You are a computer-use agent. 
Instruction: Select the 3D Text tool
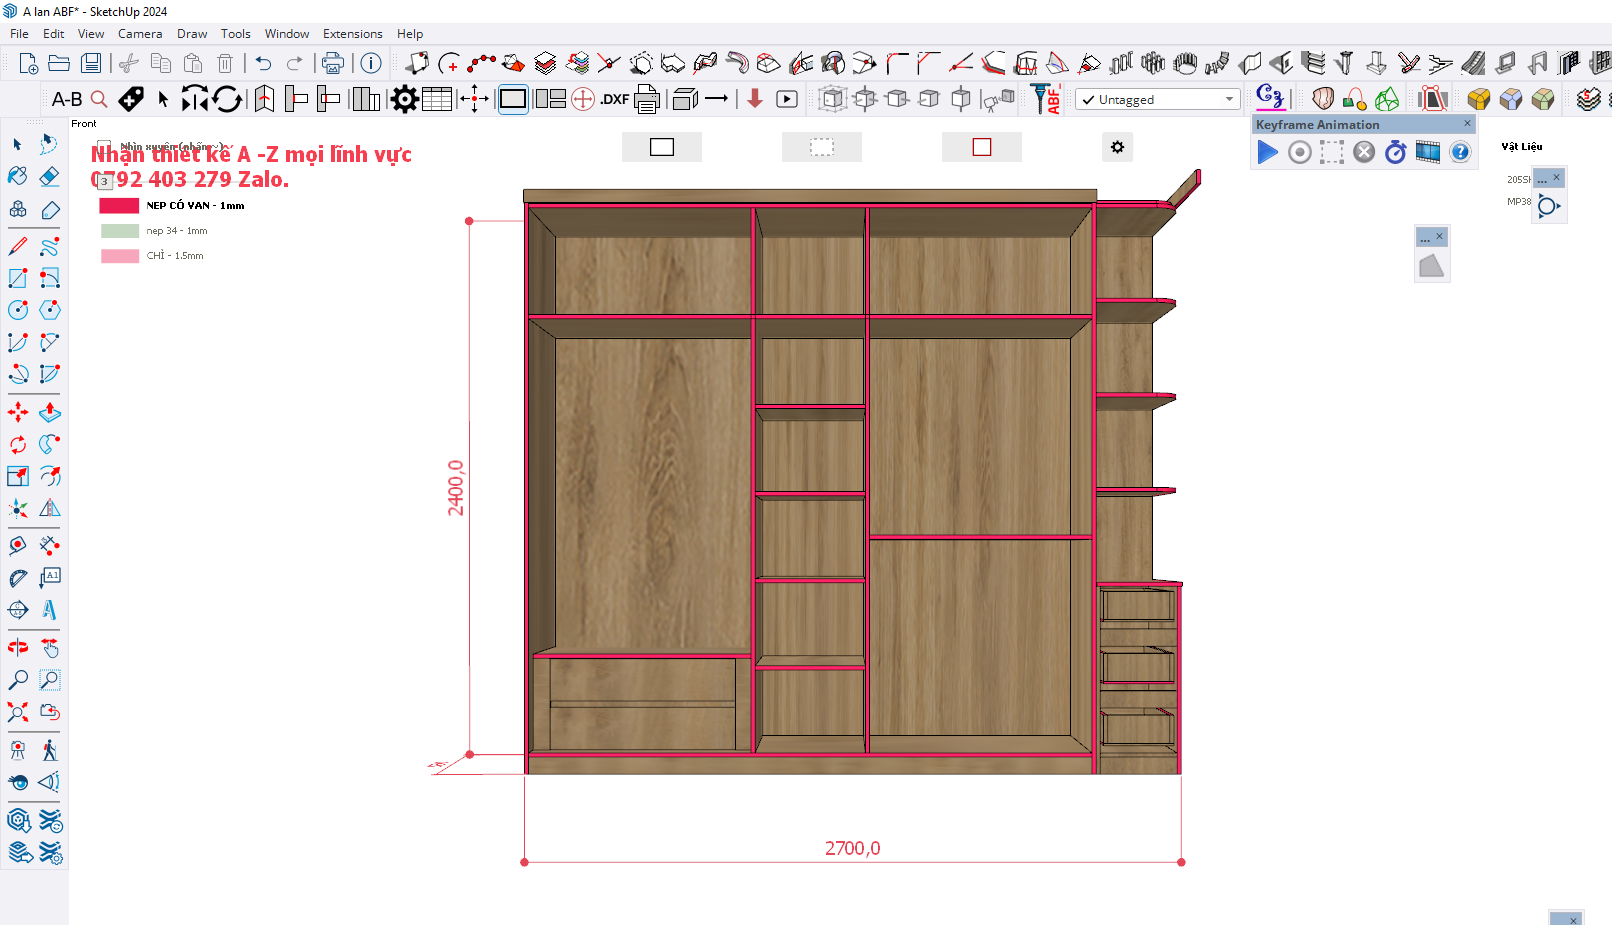coord(49,610)
